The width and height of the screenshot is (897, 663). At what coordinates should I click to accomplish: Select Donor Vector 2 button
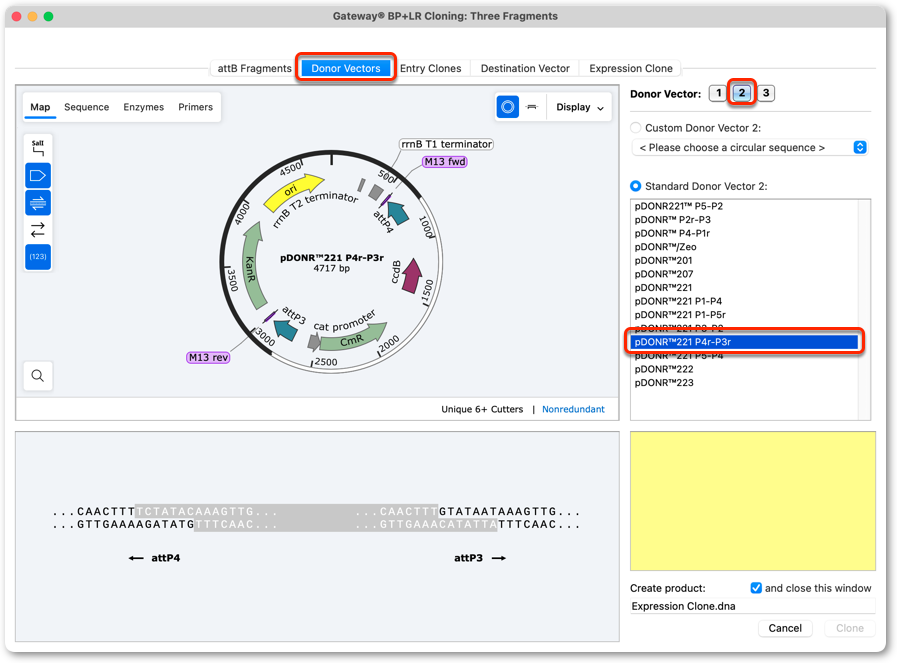741,93
